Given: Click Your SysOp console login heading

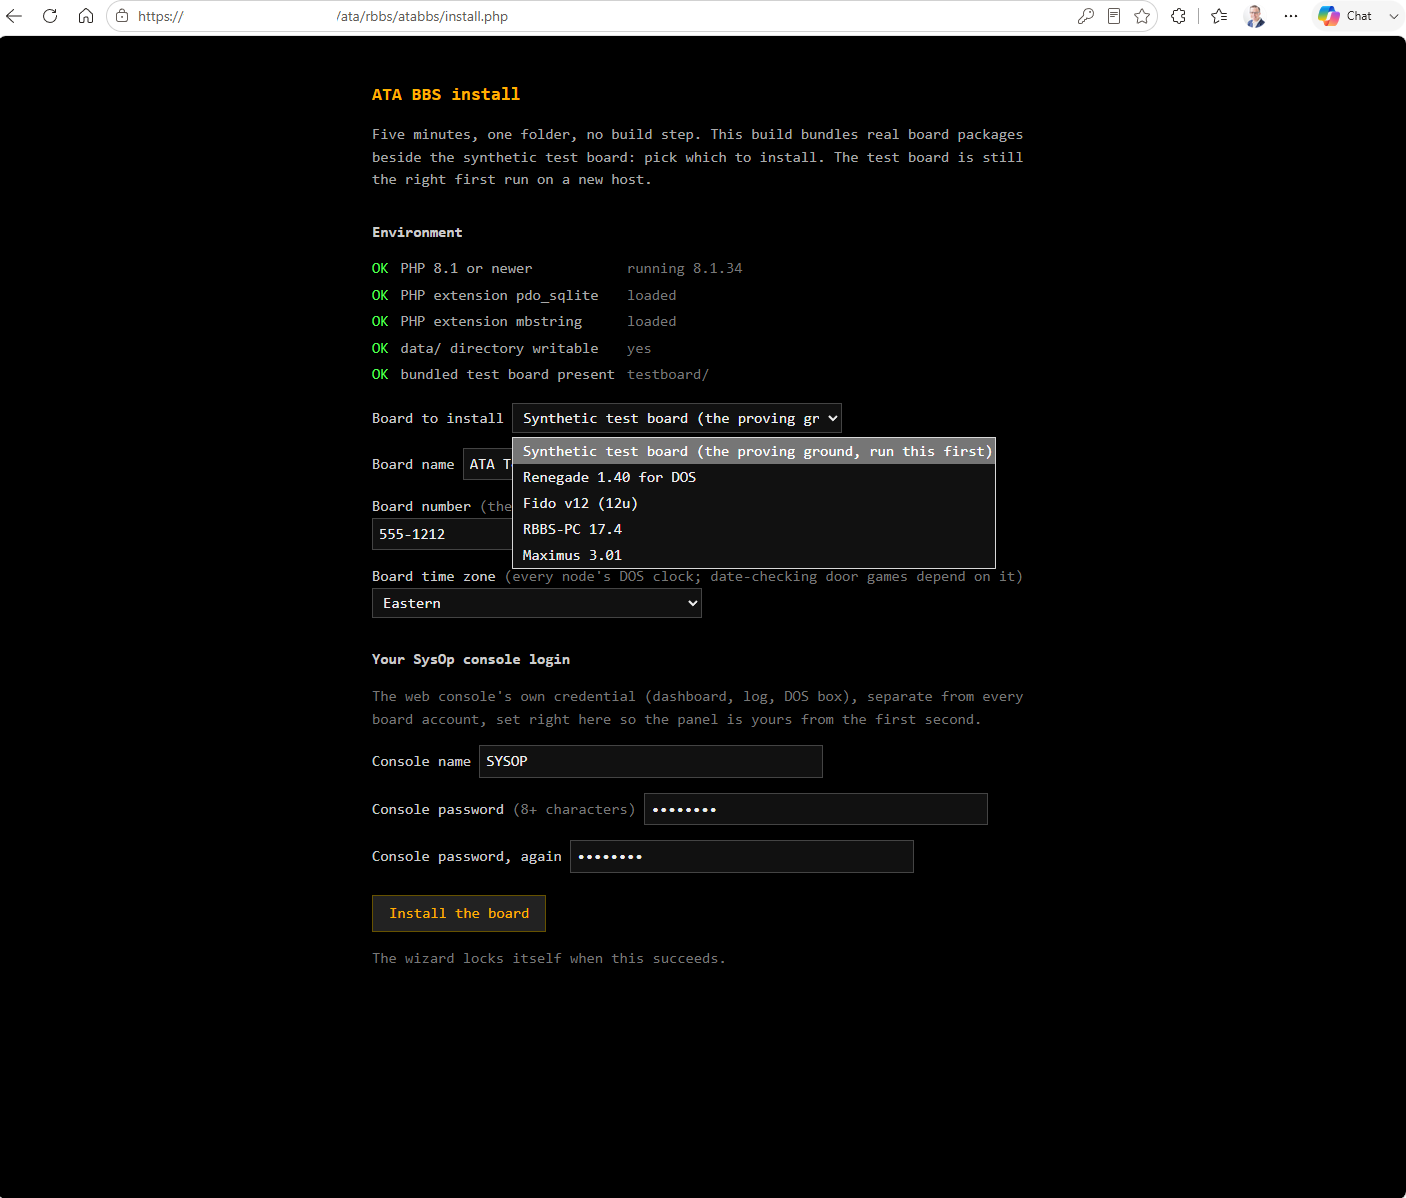Looking at the screenshot, I should (x=471, y=659).
